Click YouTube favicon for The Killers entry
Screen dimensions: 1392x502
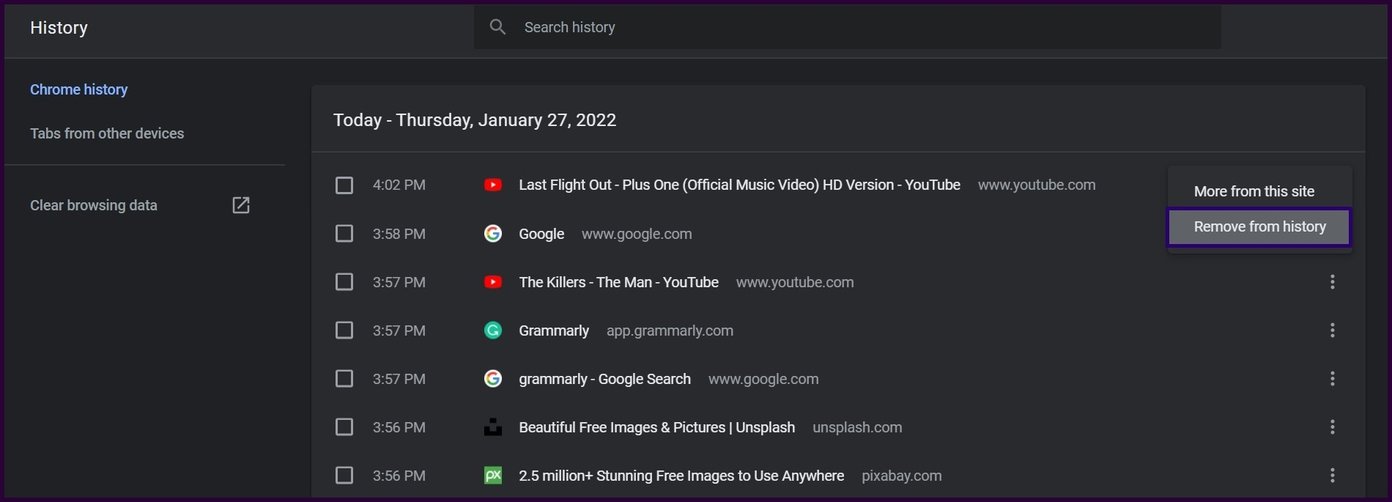493,282
